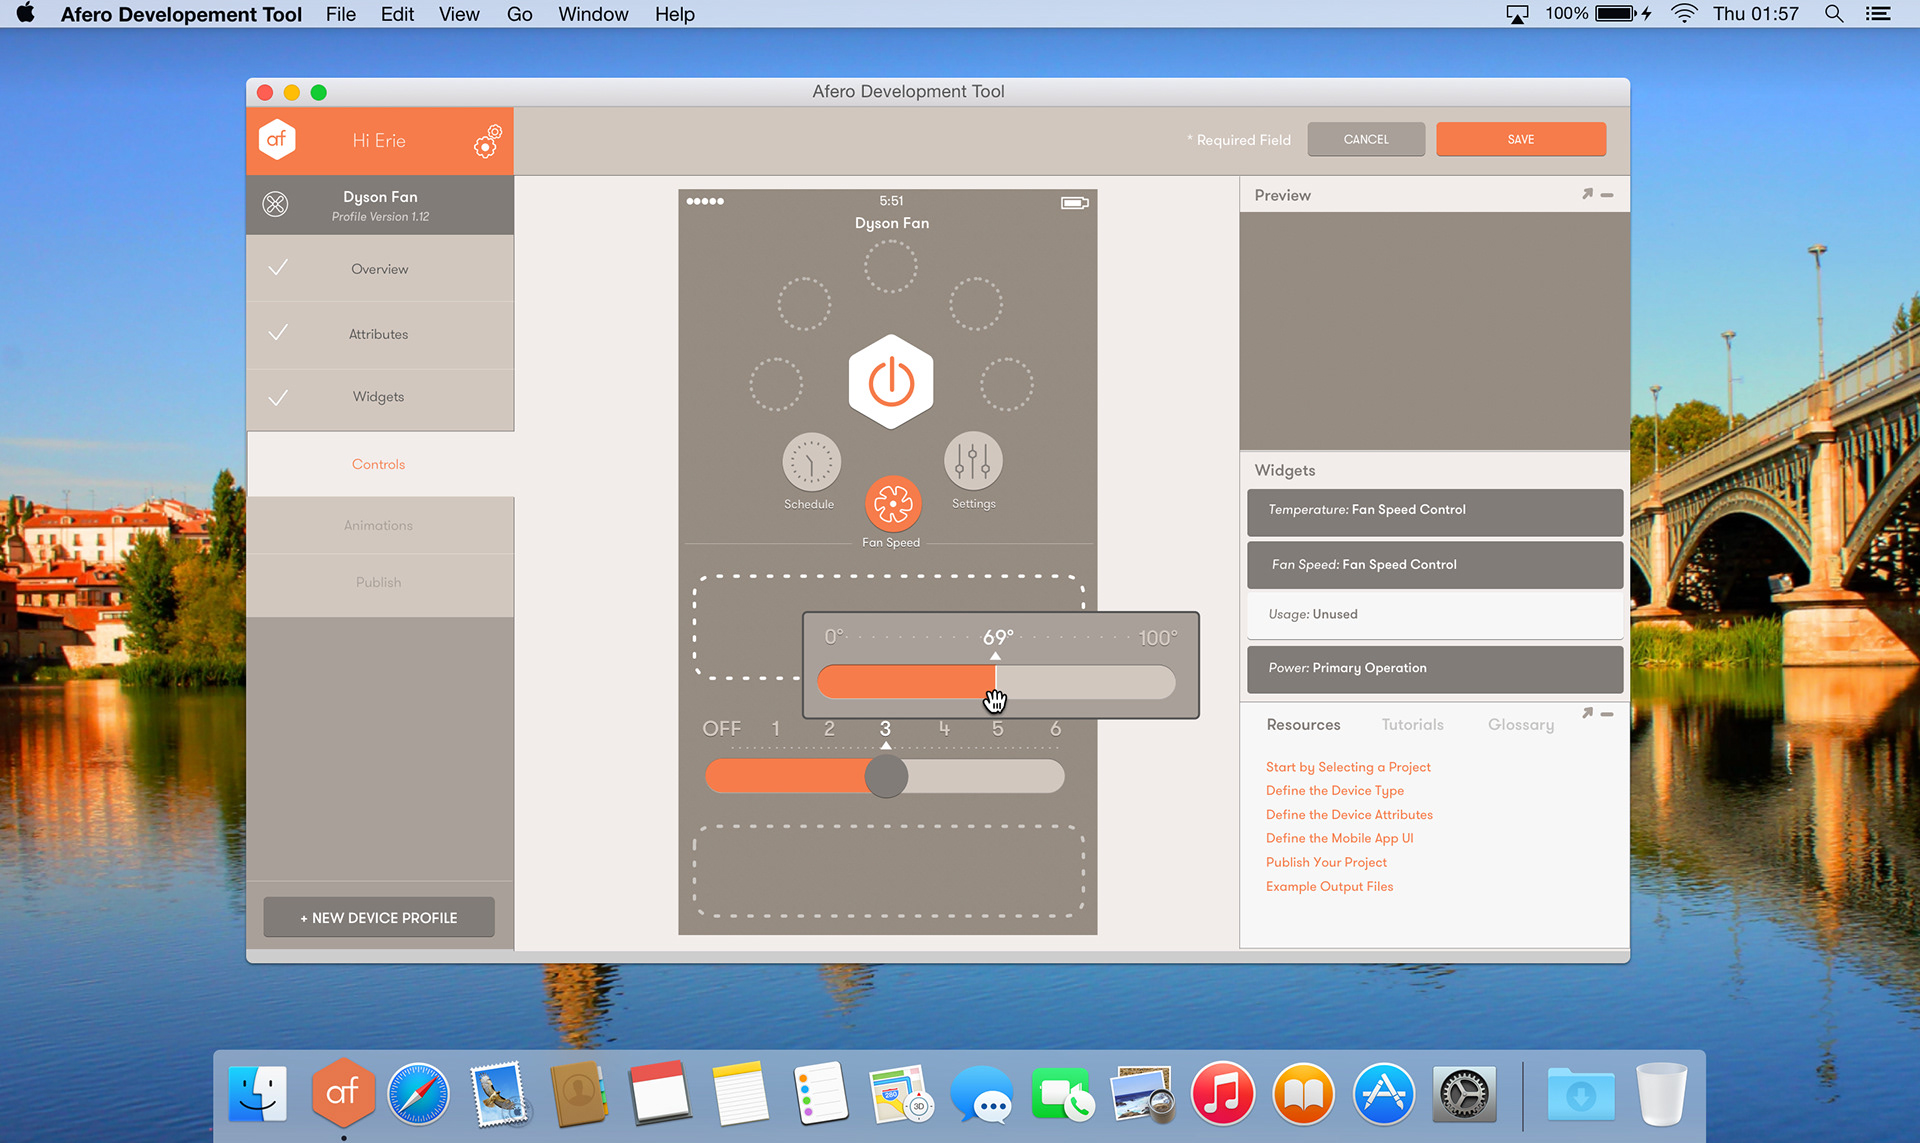This screenshot has width=1920, height=1143.
Task: Open Publish Your Project link
Action: 1326,862
